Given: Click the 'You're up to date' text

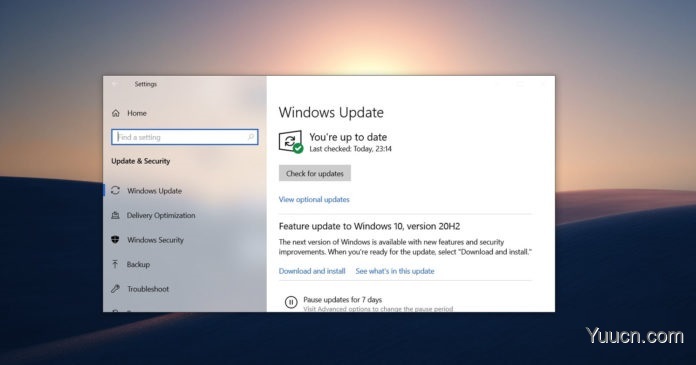Looking at the screenshot, I should click(348, 137).
